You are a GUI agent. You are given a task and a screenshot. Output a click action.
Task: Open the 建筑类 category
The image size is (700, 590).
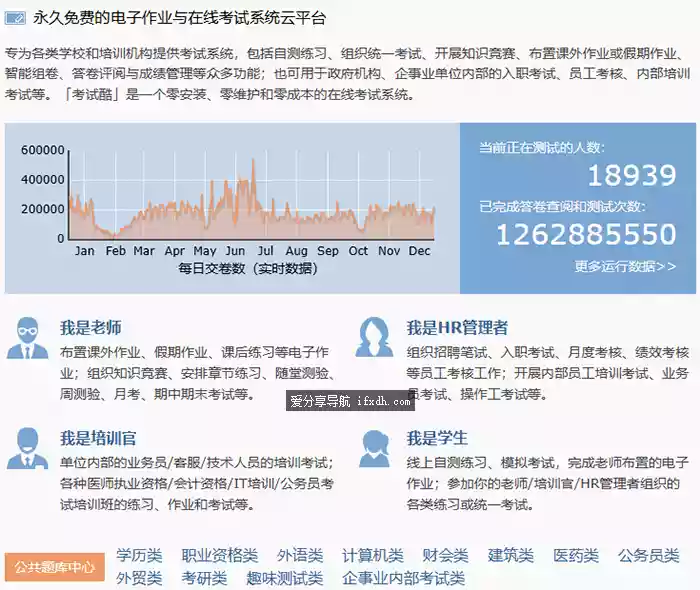click(511, 556)
